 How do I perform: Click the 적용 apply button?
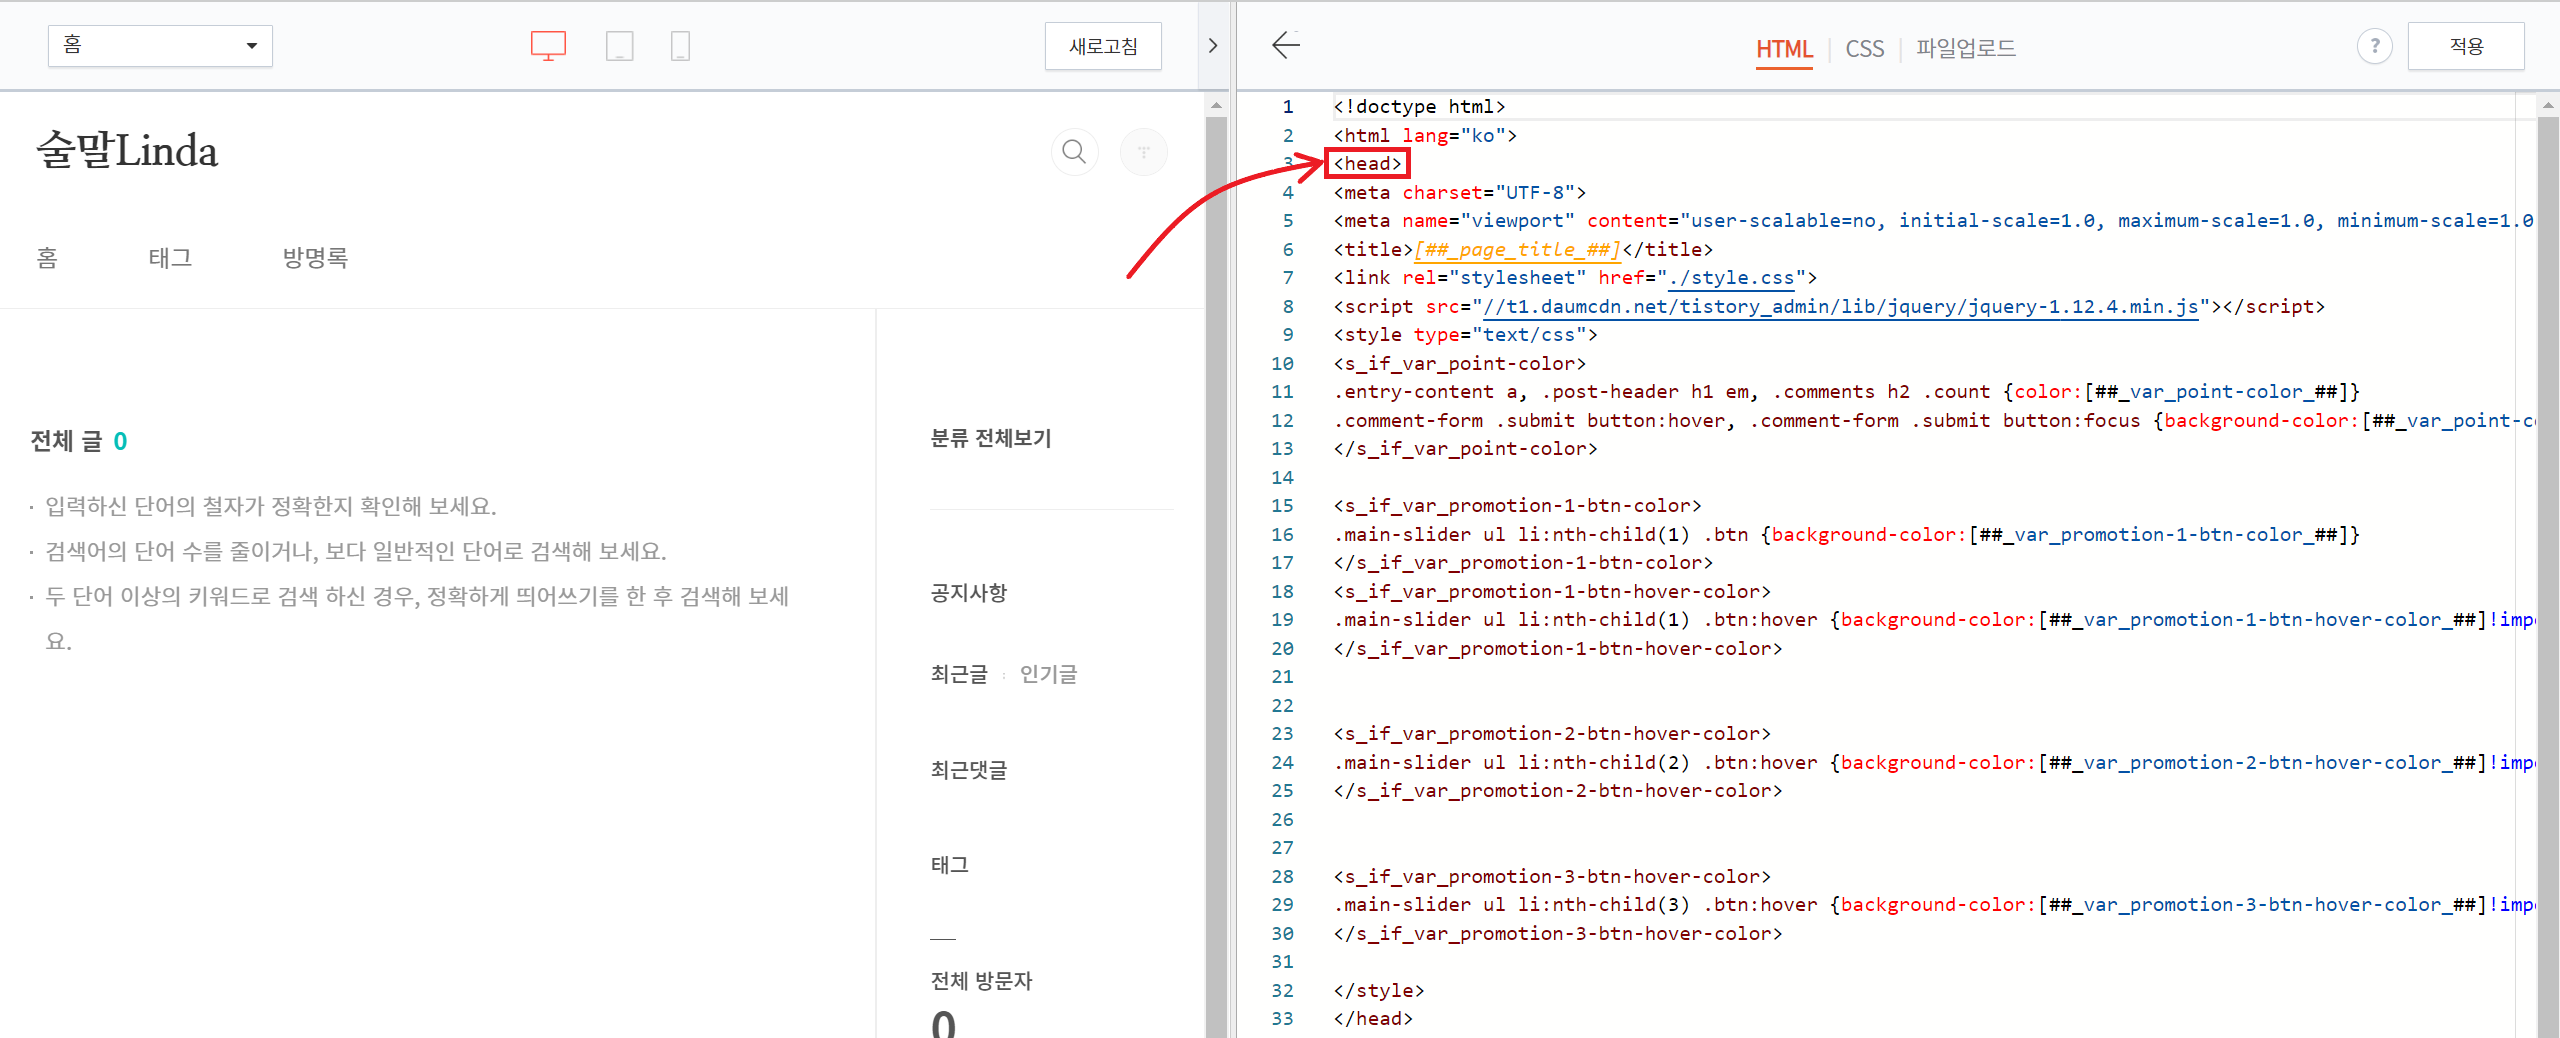(2466, 46)
